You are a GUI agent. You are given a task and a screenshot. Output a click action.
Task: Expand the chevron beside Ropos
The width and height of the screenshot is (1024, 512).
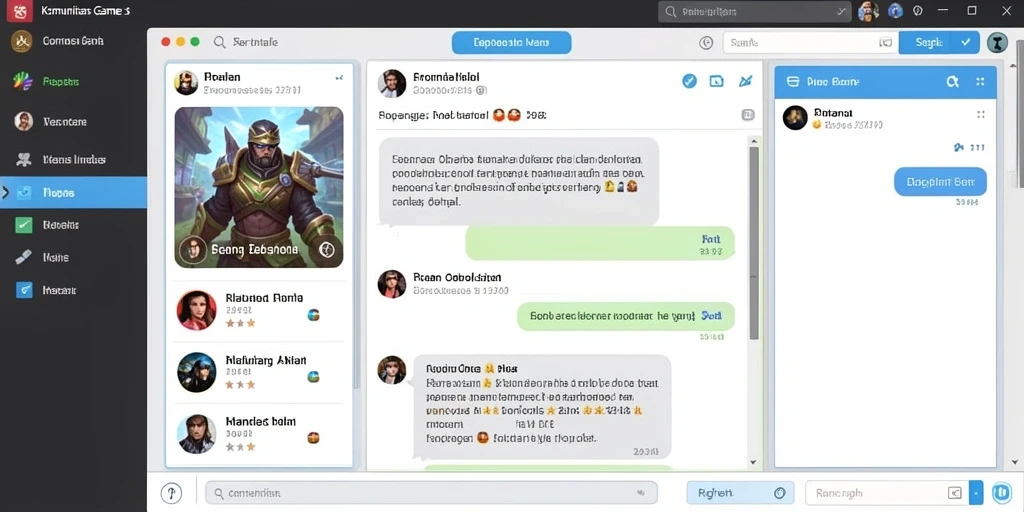tap(5, 193)
